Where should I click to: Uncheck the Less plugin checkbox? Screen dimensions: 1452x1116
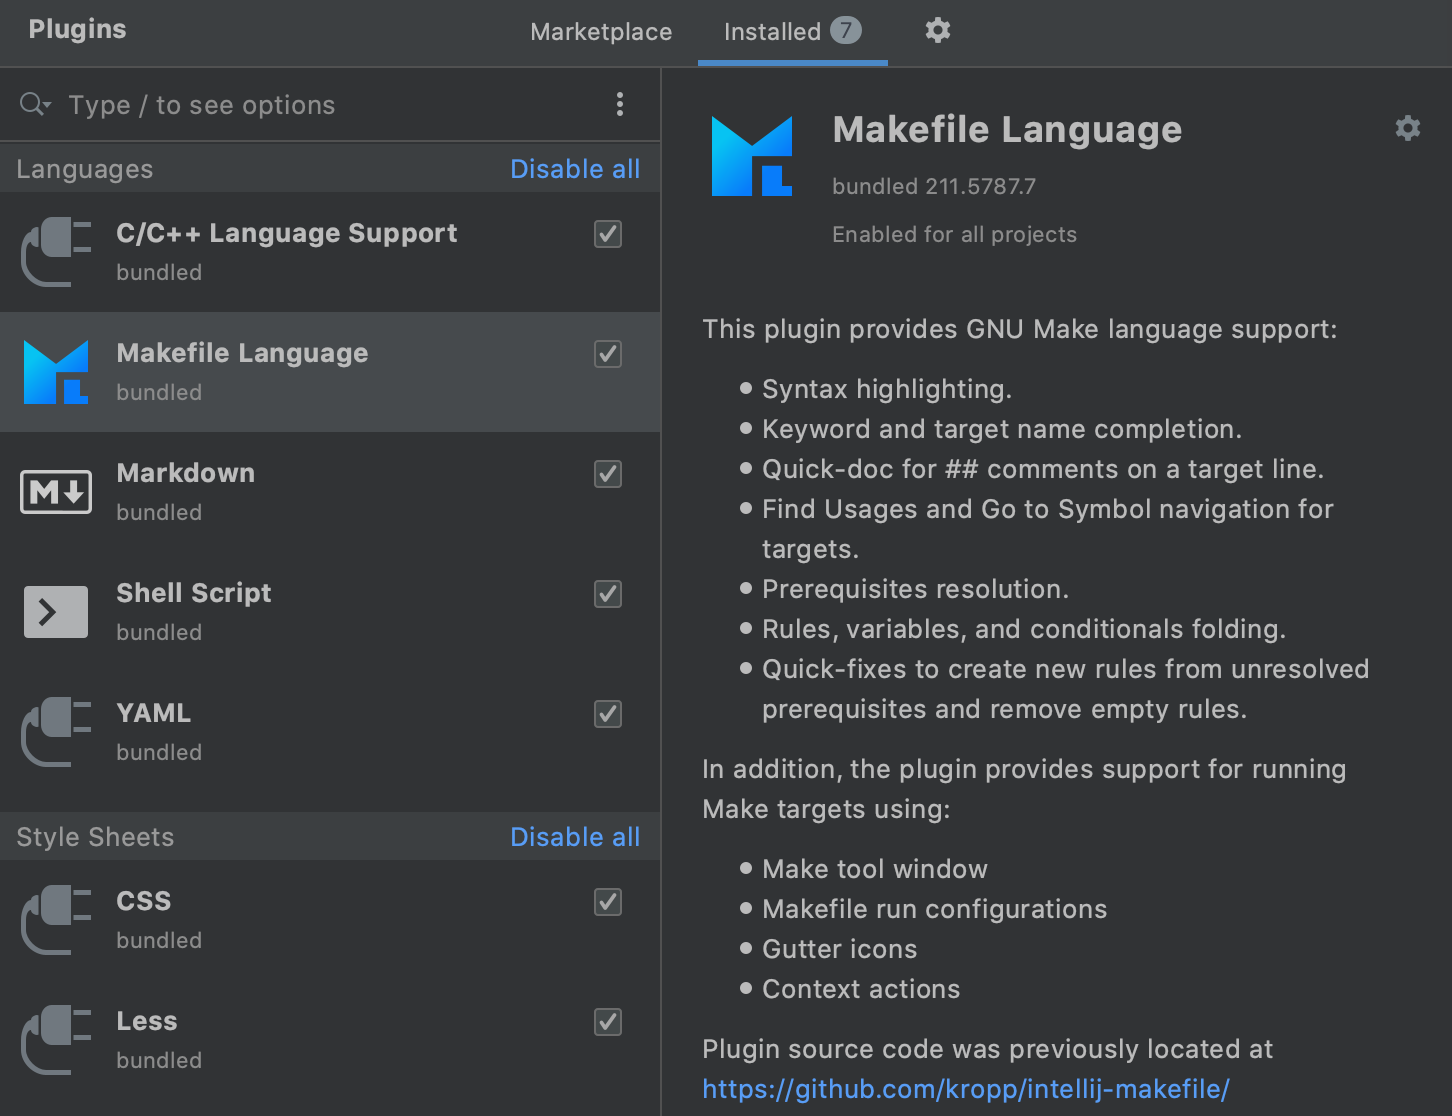608,1022
